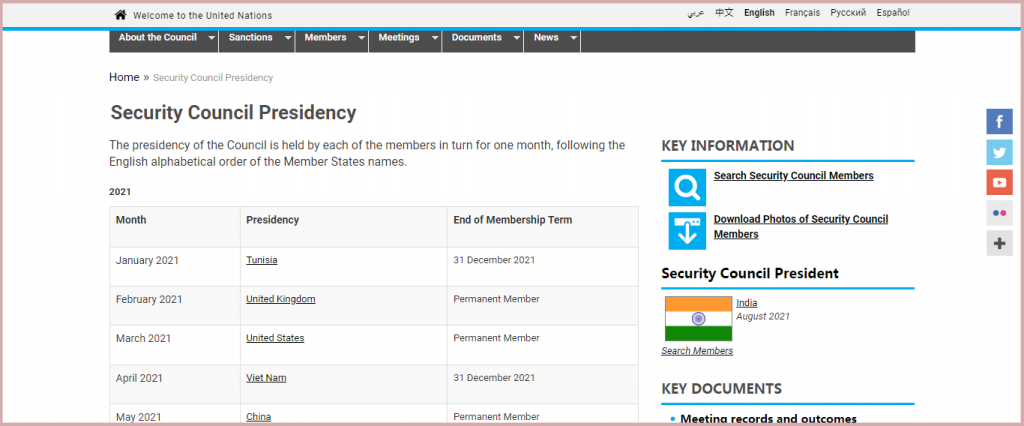Open the Viet Nam presidency link
This screenshot has width=1024, height=426.
point(266,378)
